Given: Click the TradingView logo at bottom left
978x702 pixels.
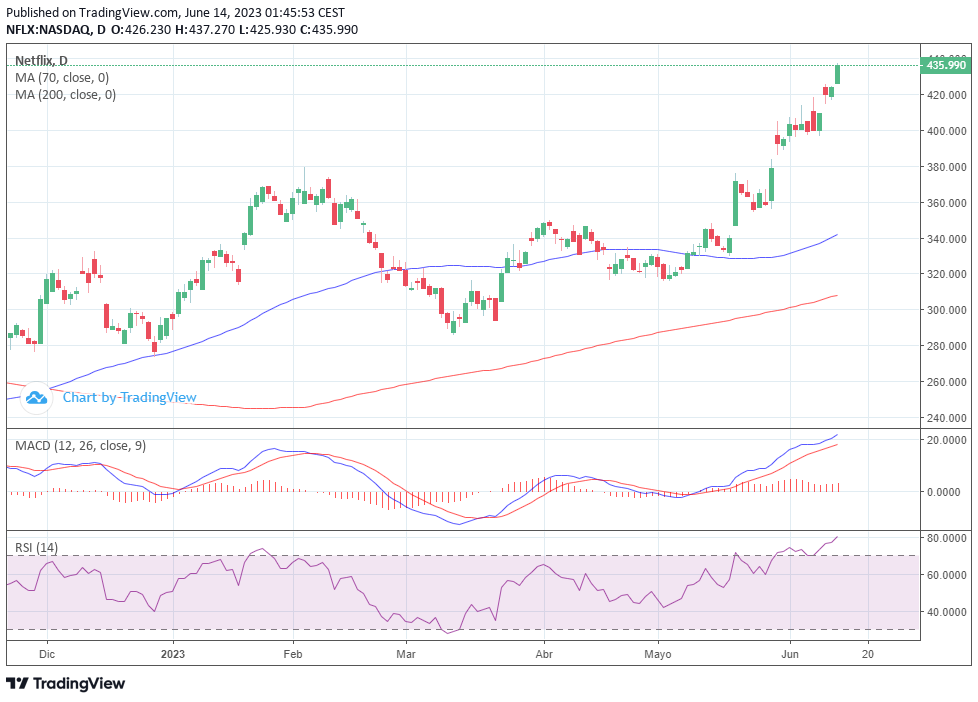Looking at the screenshot, I should click(65, 683).
